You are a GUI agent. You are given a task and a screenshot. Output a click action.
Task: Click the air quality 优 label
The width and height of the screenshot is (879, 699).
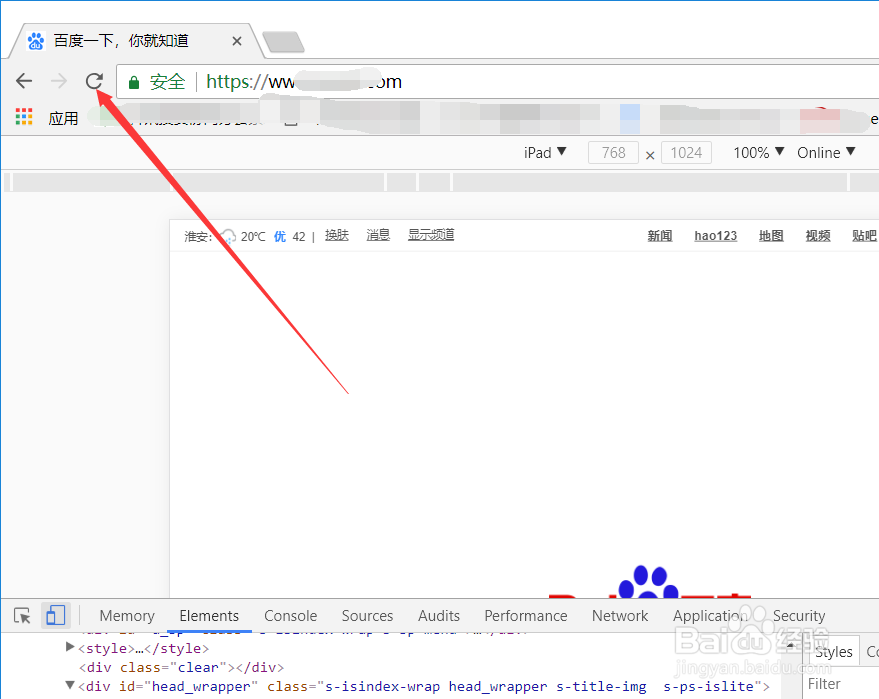[x=280, y=237]
